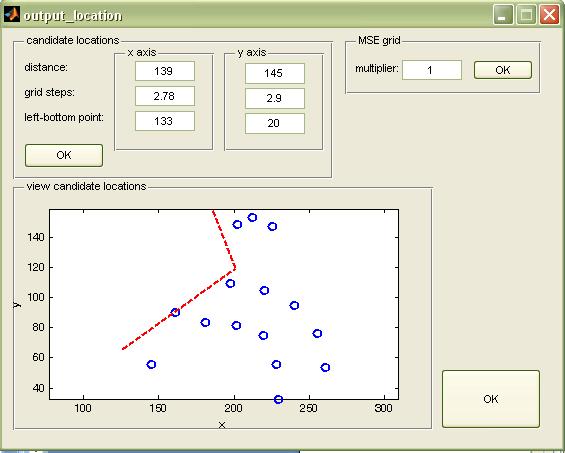The image size is (565, 453).
Task: Click the 'distance:' label
Action: (46, 67)
